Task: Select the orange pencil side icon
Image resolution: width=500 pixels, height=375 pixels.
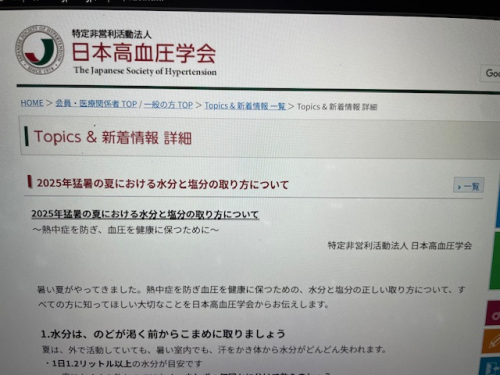Action: pos(493,341)
